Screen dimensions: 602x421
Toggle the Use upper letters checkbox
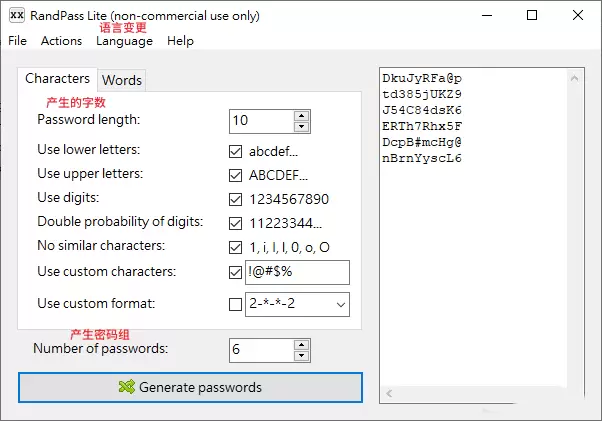[x=235, y=175]
